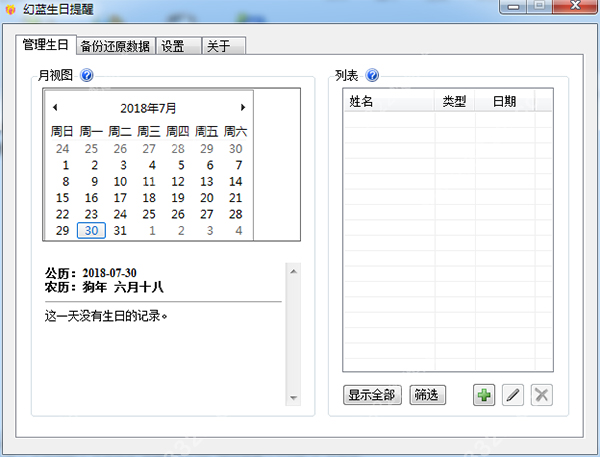Image resolution: width=600 pixels, height=457 pixels.
Task: Select grayed day 1 of August
Action: [x=152, y=230]
